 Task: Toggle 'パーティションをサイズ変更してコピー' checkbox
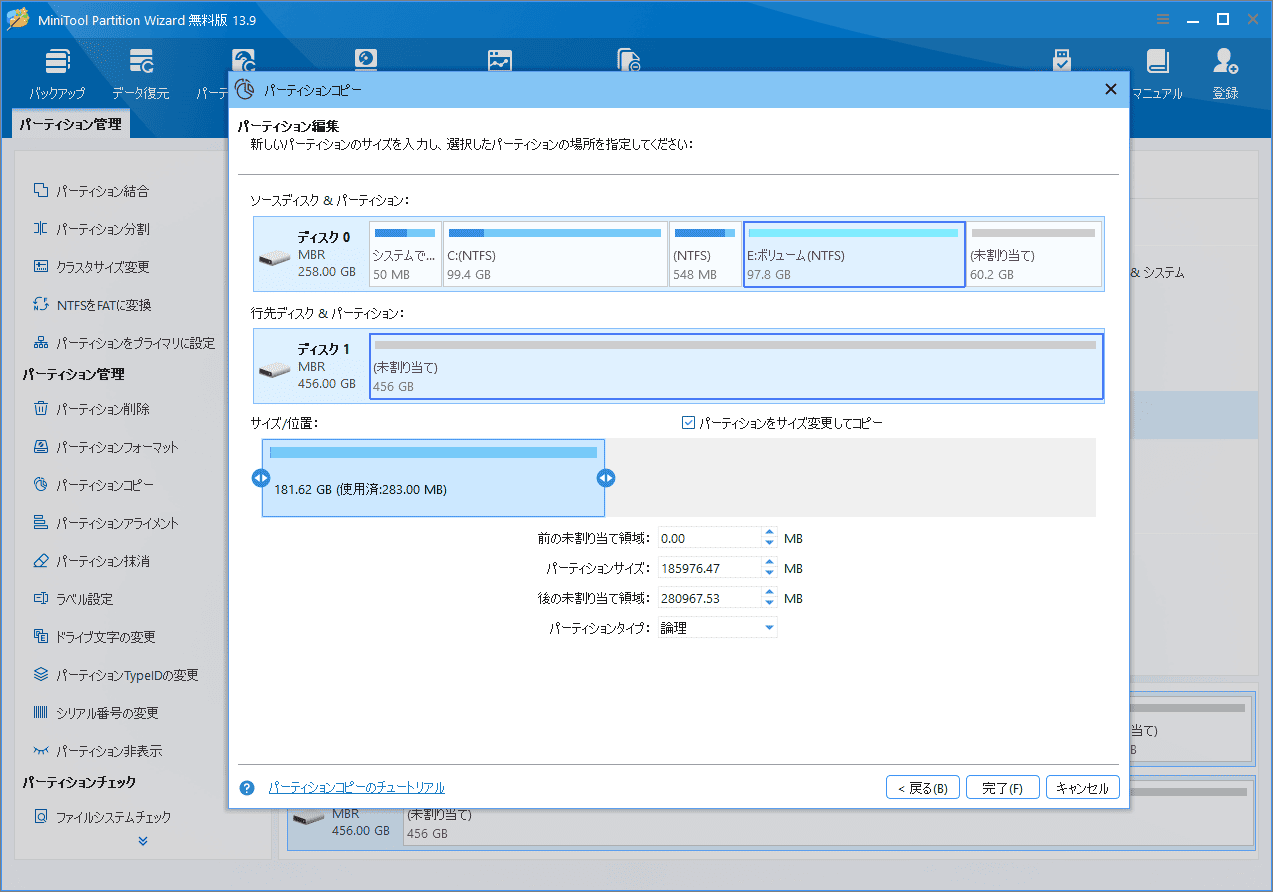point(688,423)
